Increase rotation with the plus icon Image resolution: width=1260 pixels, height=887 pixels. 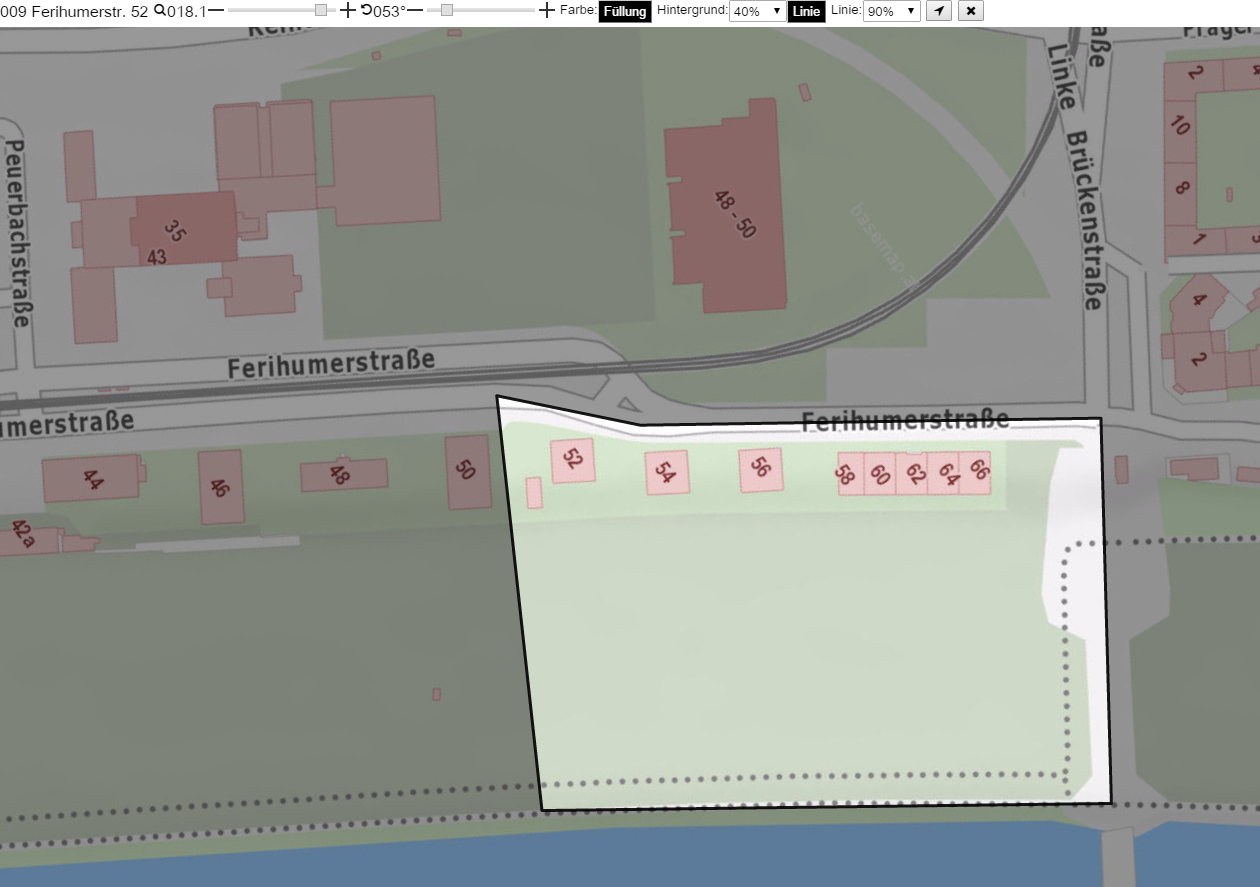click(x=546, y=11)
